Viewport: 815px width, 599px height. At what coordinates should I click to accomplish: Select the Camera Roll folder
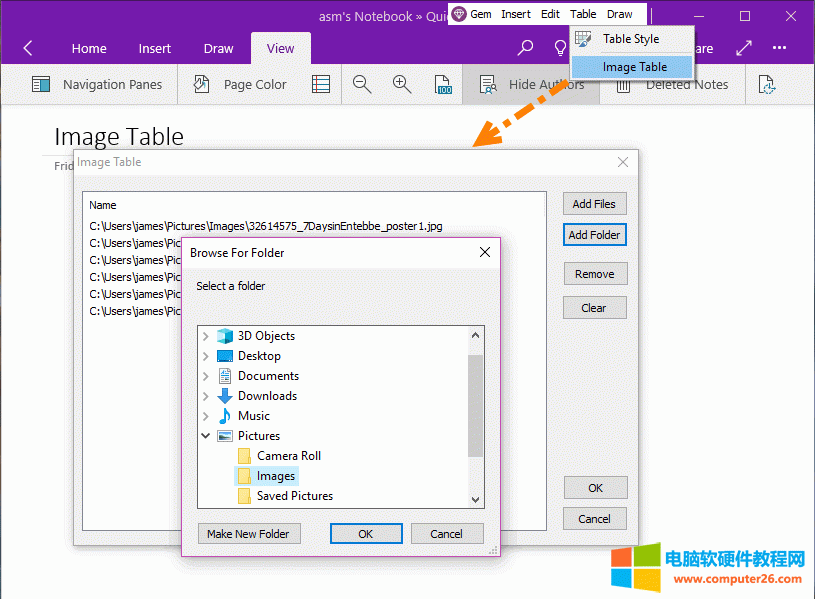coord(288,456)
